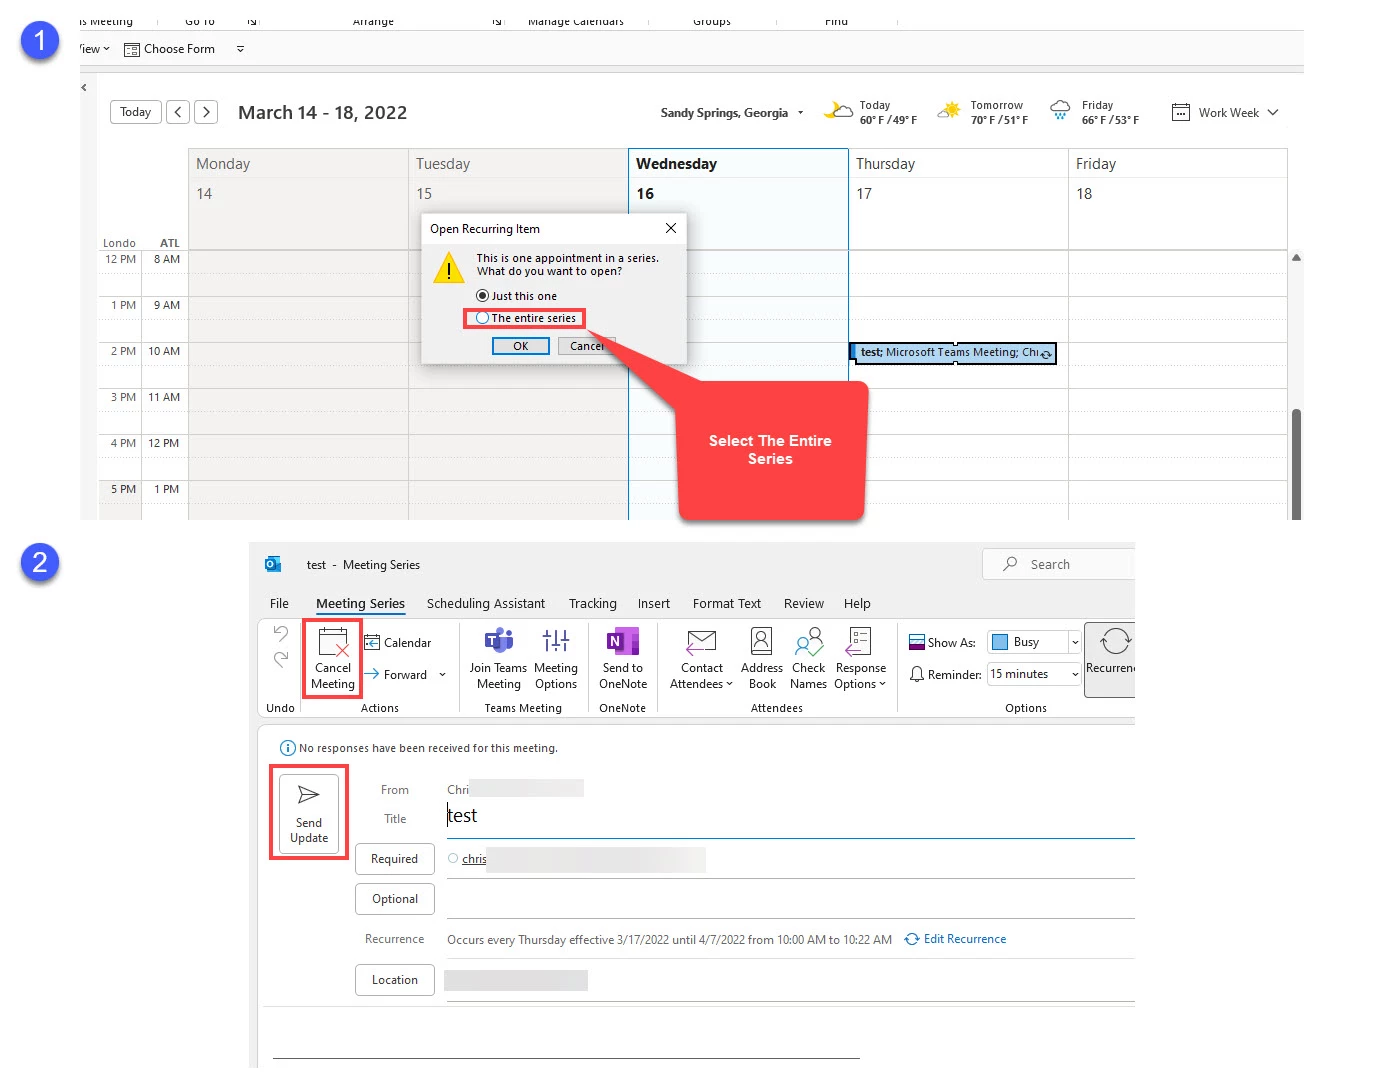Viewport: 1384px width, 1088px height.
Task: Open the Work Week view dropdown
Action: 1273,112
